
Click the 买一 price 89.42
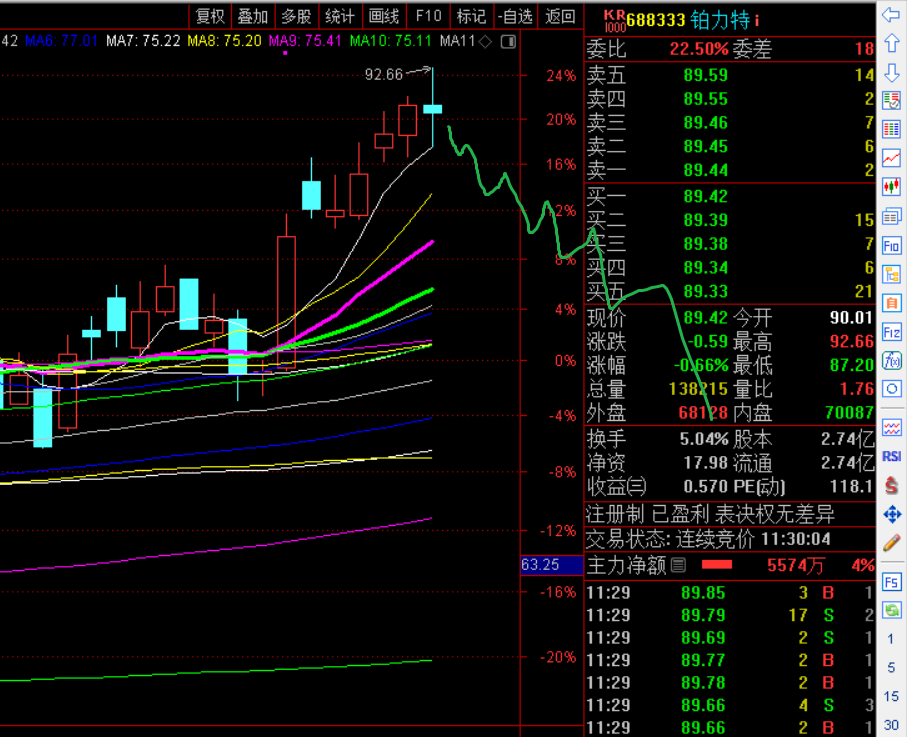click(x=705, y=196)
